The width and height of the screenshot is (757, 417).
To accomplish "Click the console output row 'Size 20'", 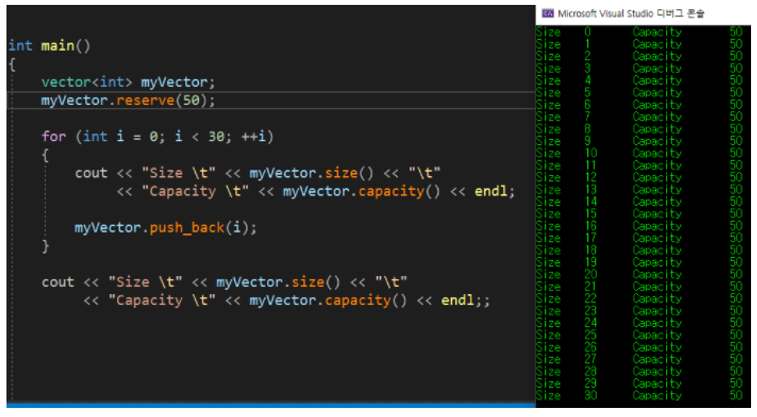I will pos(639,274).
